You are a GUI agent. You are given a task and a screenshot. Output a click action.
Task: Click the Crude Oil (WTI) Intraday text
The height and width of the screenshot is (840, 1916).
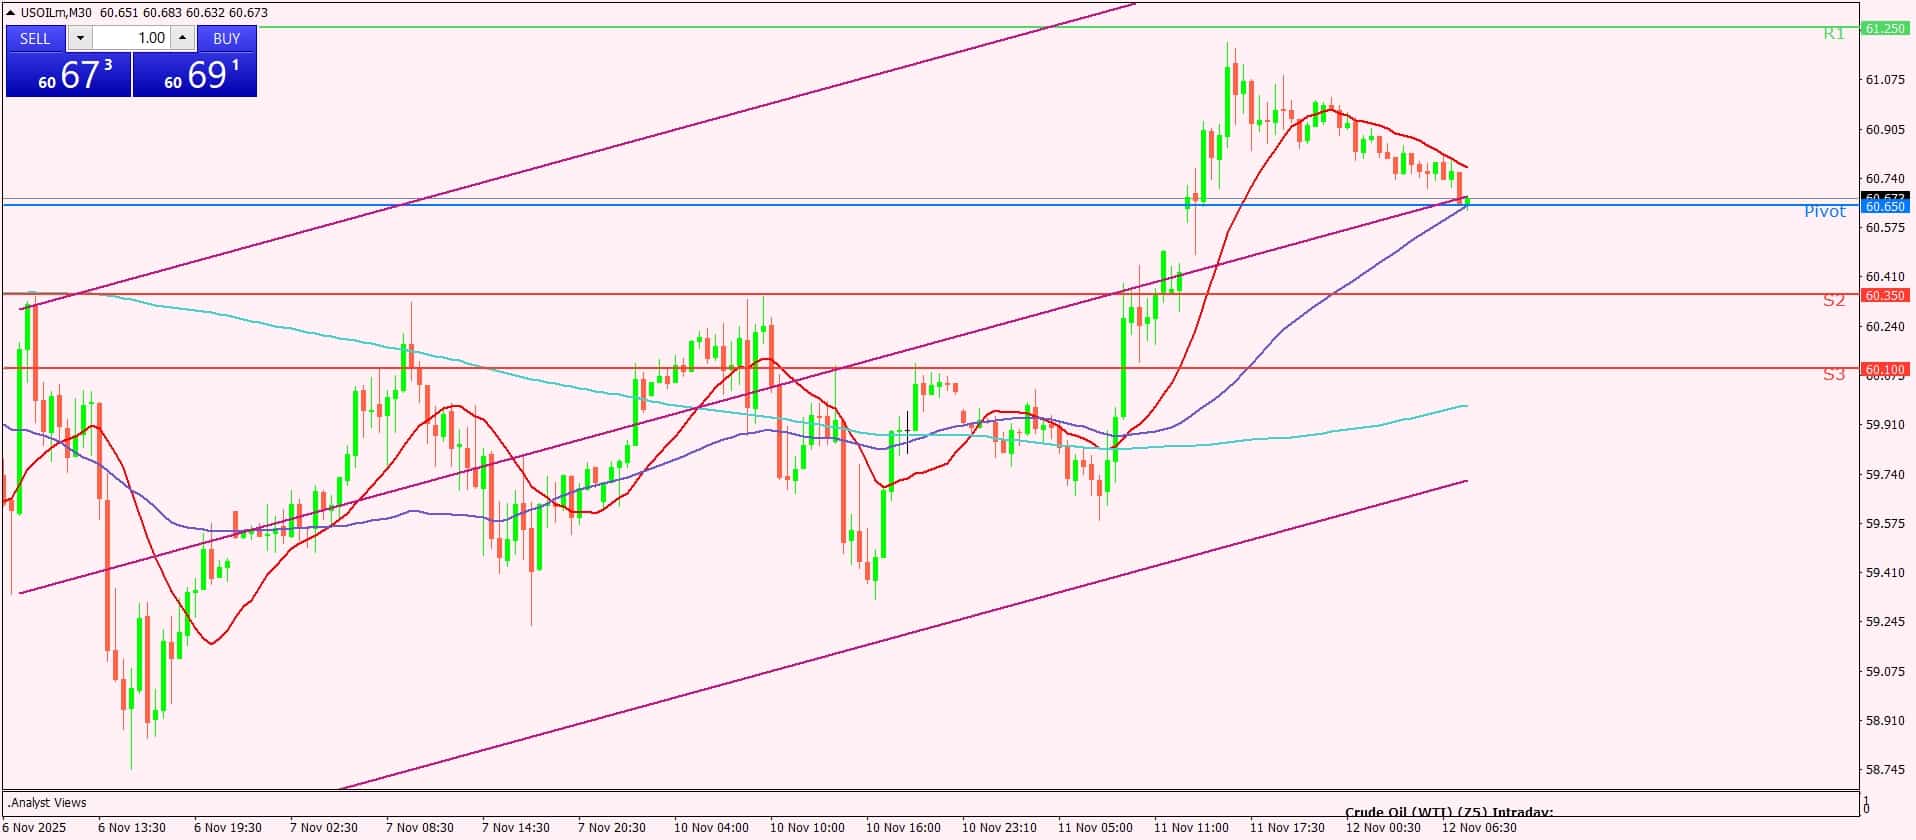pos(1449,812)
